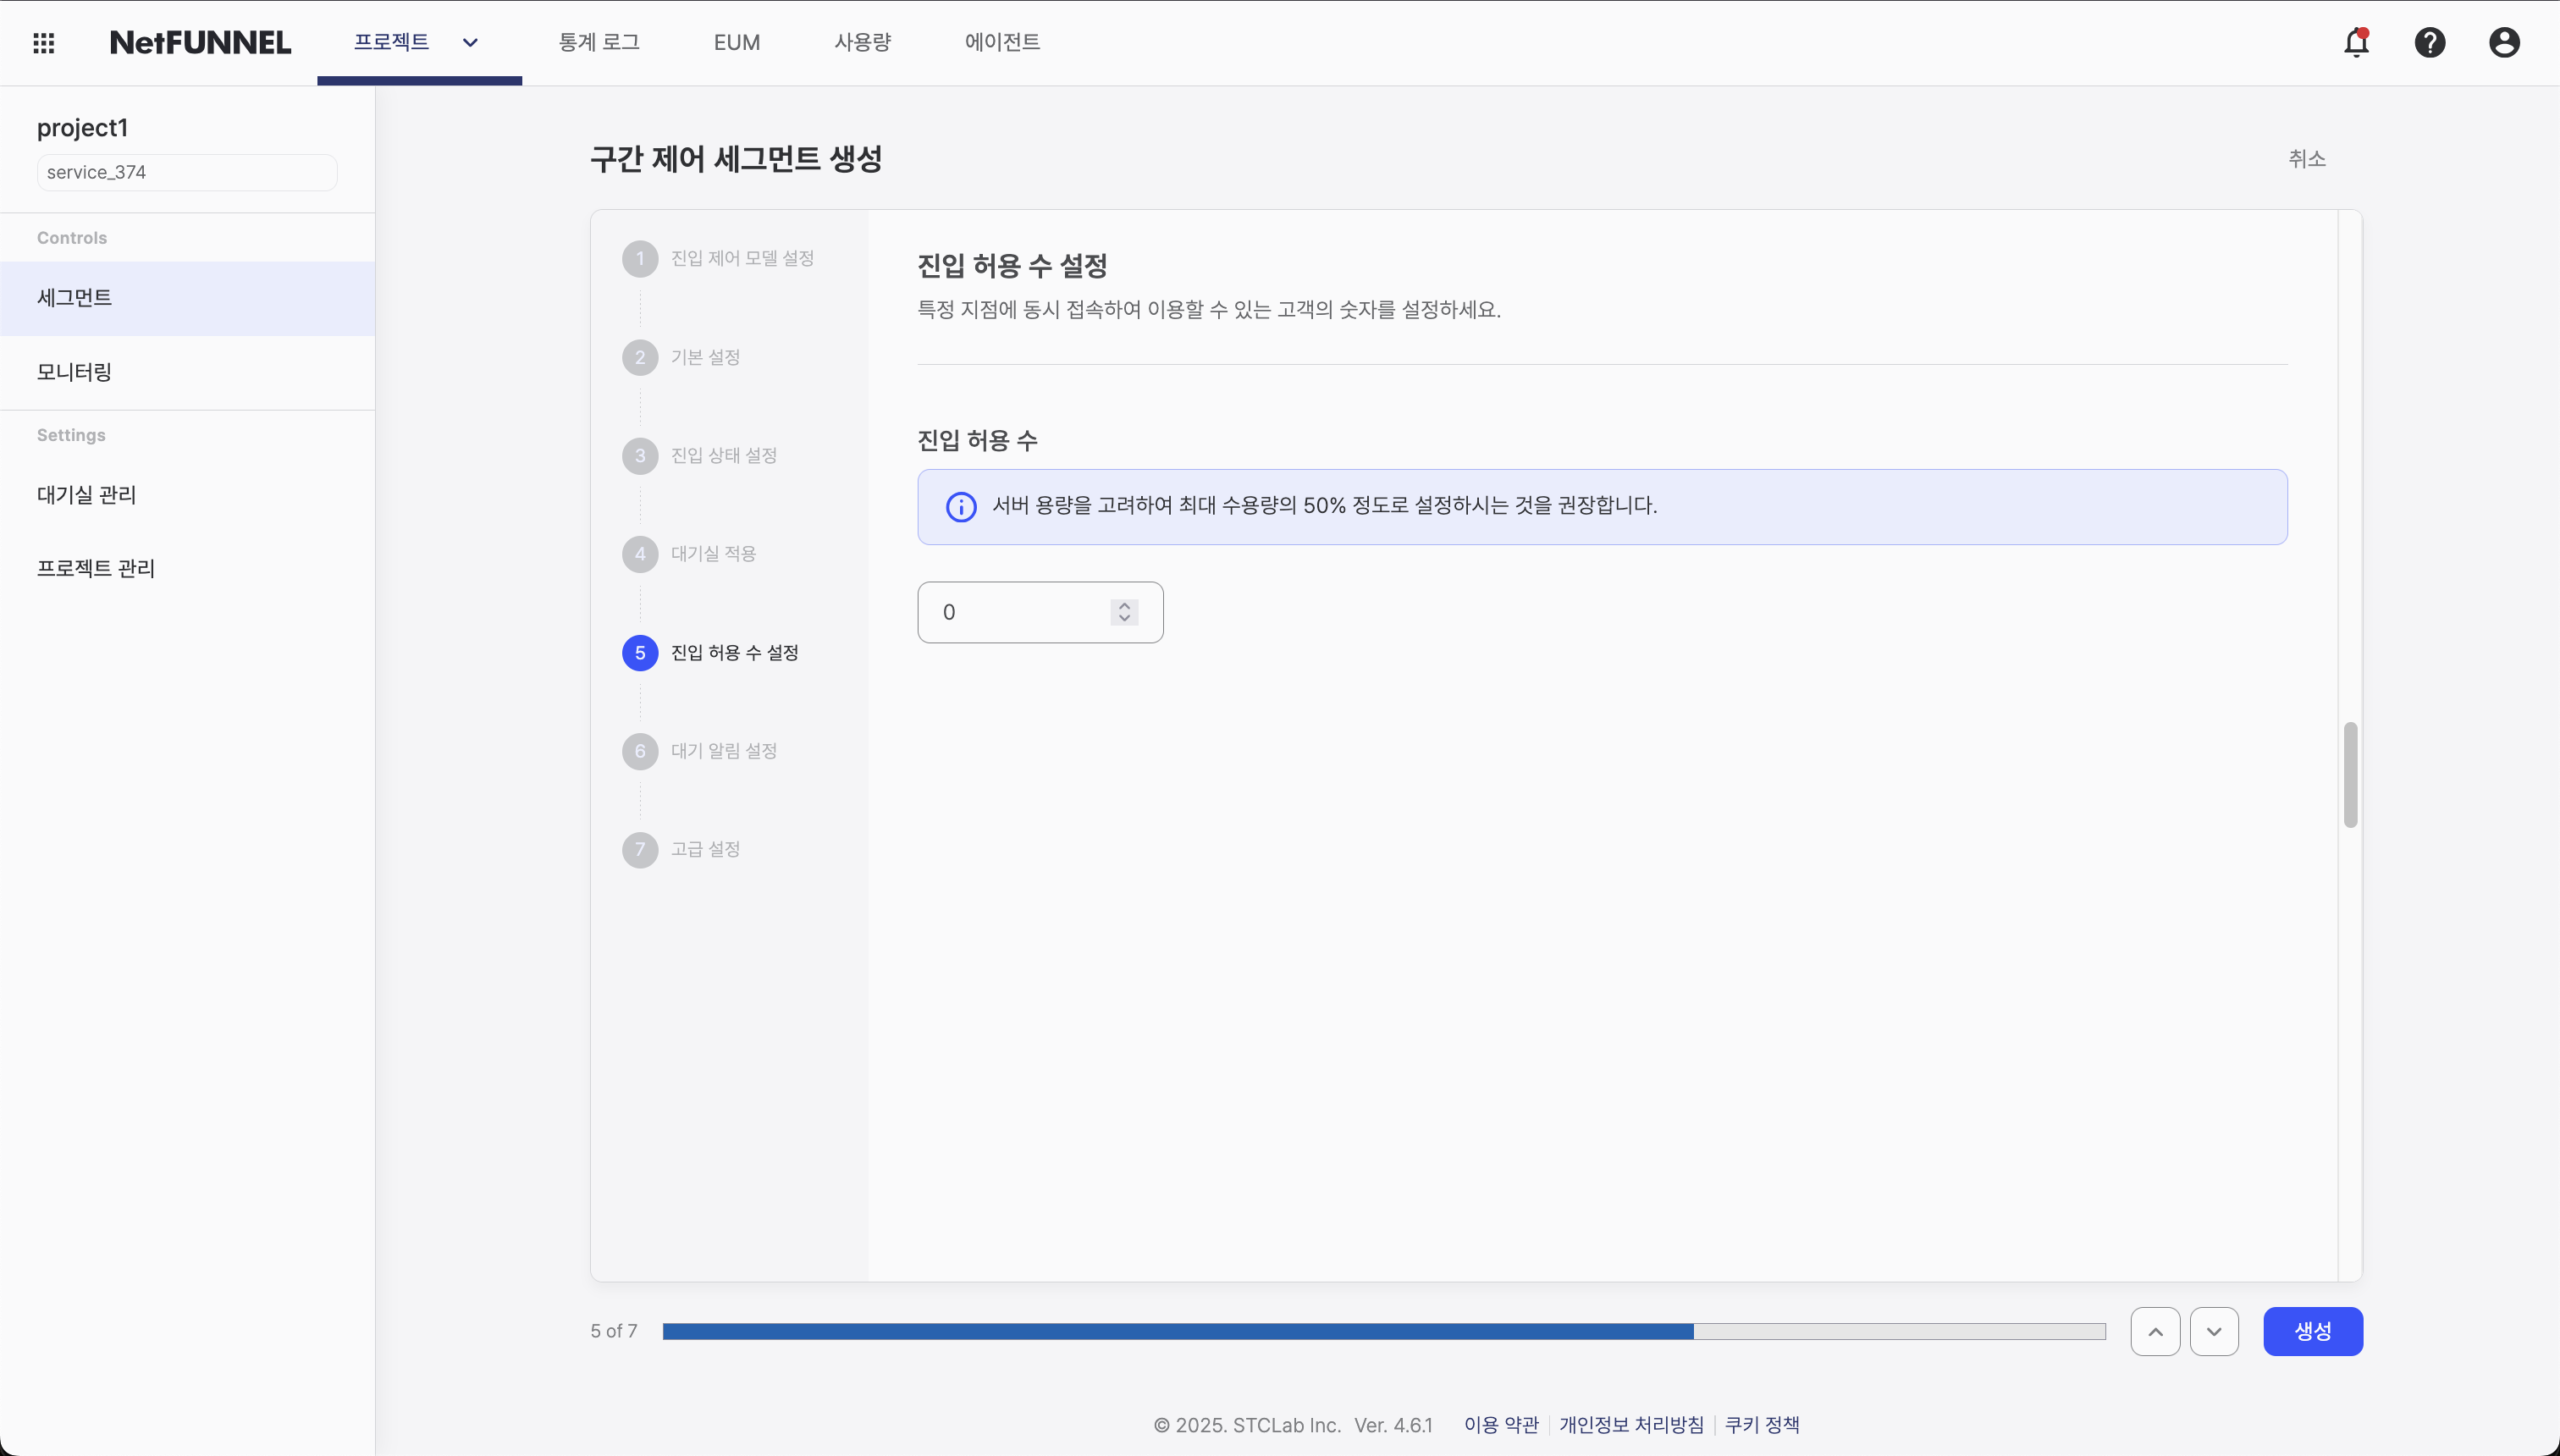Click the service_374 input field

[186, 171]
